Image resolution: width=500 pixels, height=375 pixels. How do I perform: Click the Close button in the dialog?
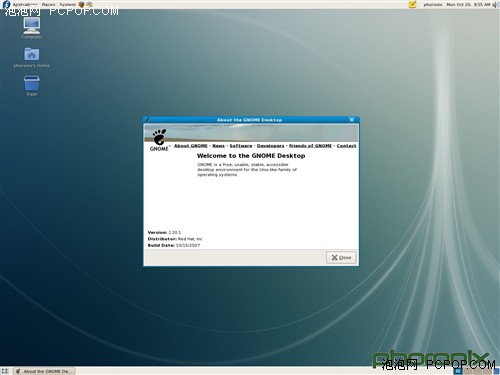[x=341, y=257]
